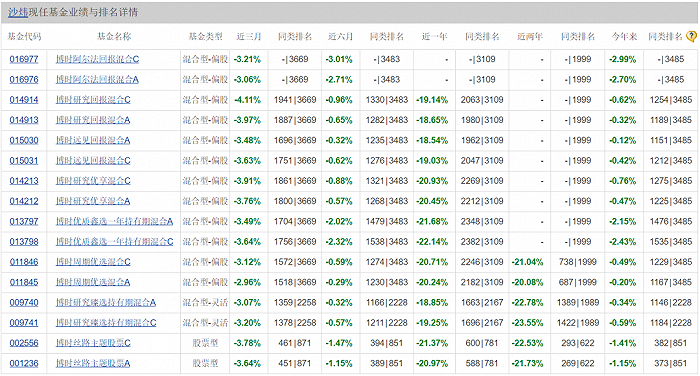
Task: Select the -2.15% year-to-date cell
Action: click(622, 221)
